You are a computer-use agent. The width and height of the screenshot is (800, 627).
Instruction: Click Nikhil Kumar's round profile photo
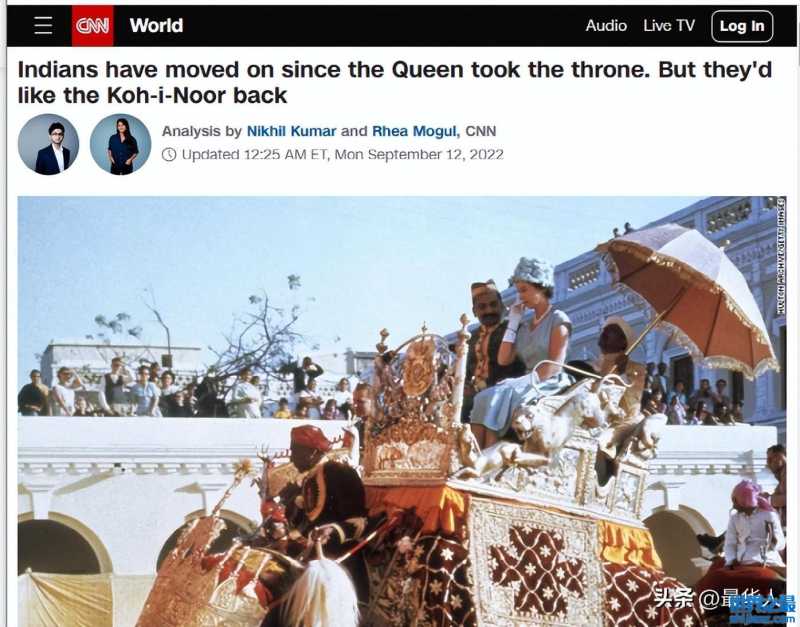click(48, 144)
